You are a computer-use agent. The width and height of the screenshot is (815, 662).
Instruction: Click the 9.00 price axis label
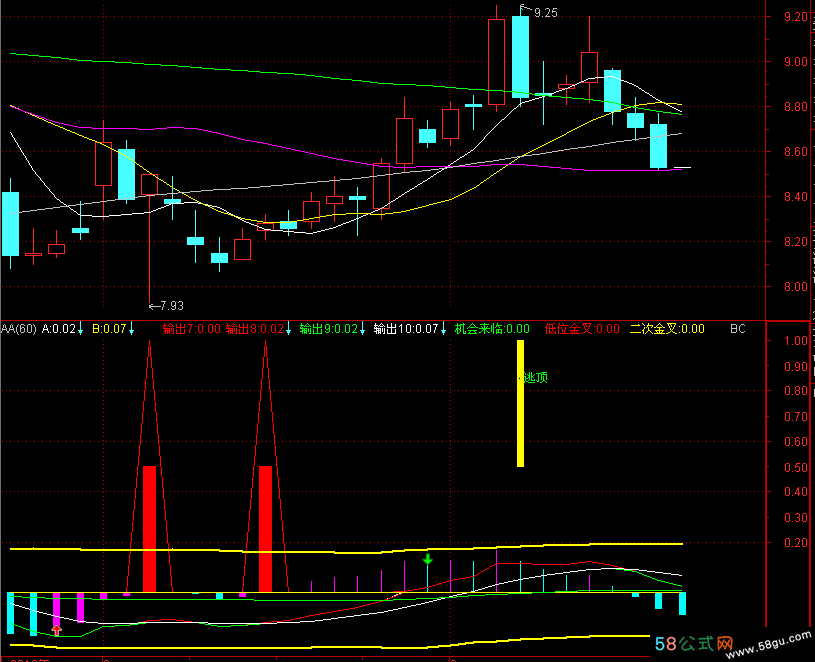[x=796, y=62]
